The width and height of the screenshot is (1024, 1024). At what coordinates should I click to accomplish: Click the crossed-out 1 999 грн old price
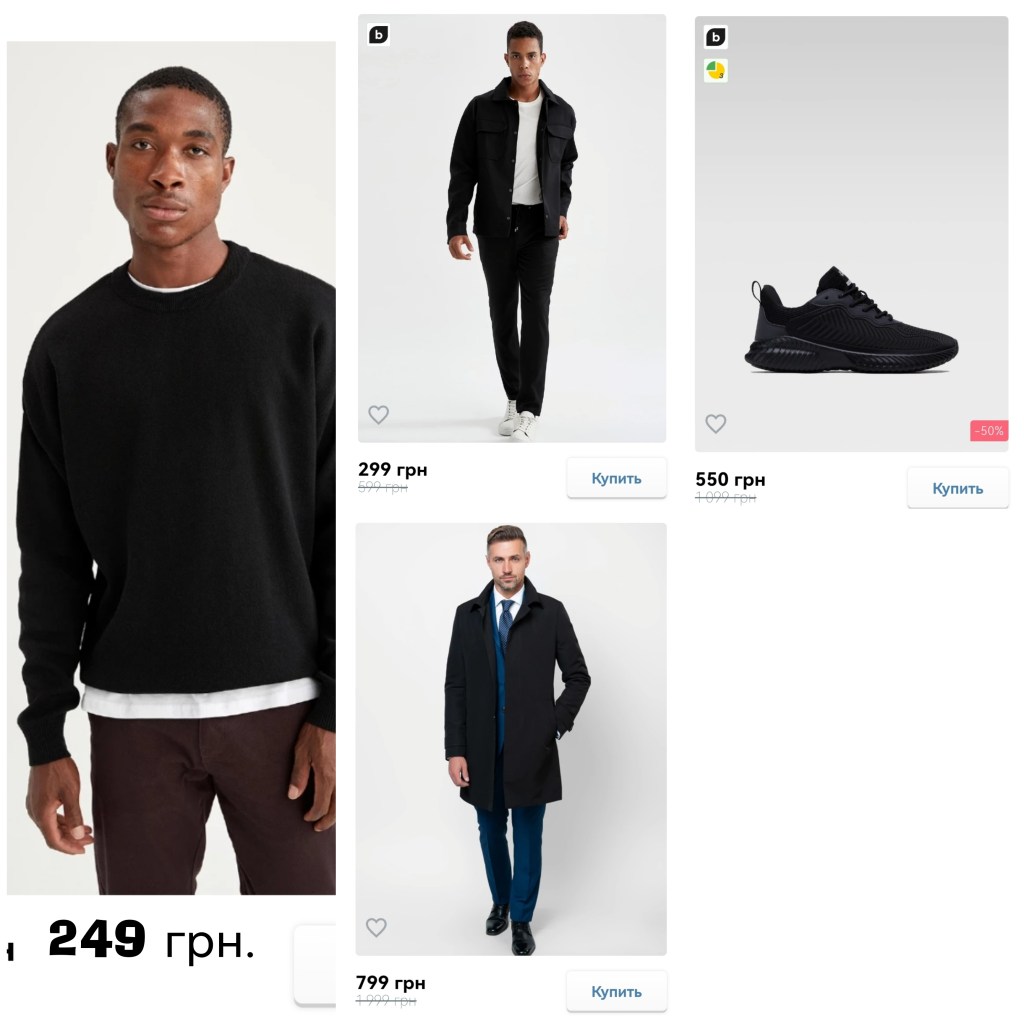tap(386, 1000)
